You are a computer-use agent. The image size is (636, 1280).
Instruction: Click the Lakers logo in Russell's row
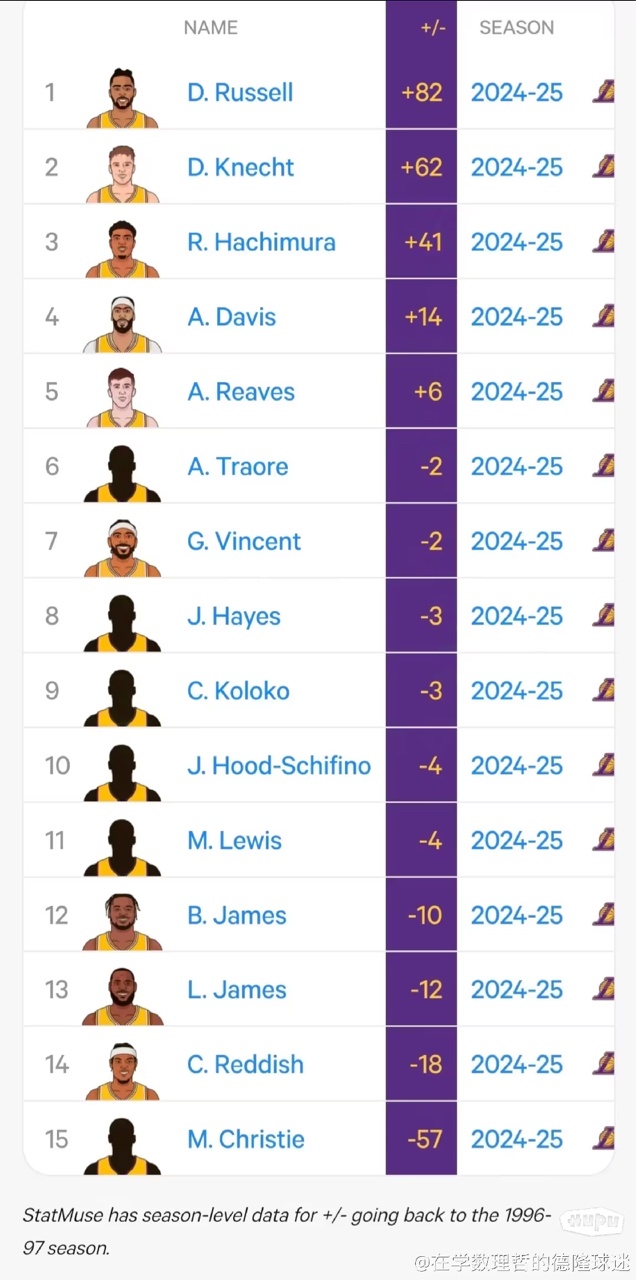coord(604,93)
